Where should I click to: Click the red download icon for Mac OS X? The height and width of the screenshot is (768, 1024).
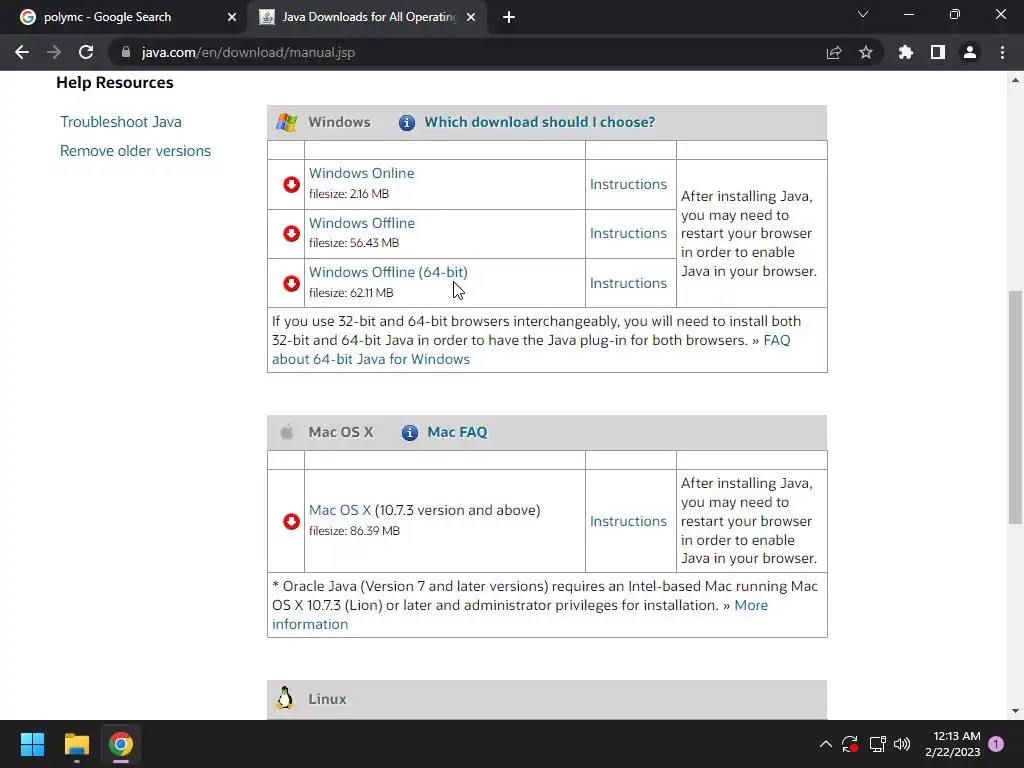(x=291, y=521)
